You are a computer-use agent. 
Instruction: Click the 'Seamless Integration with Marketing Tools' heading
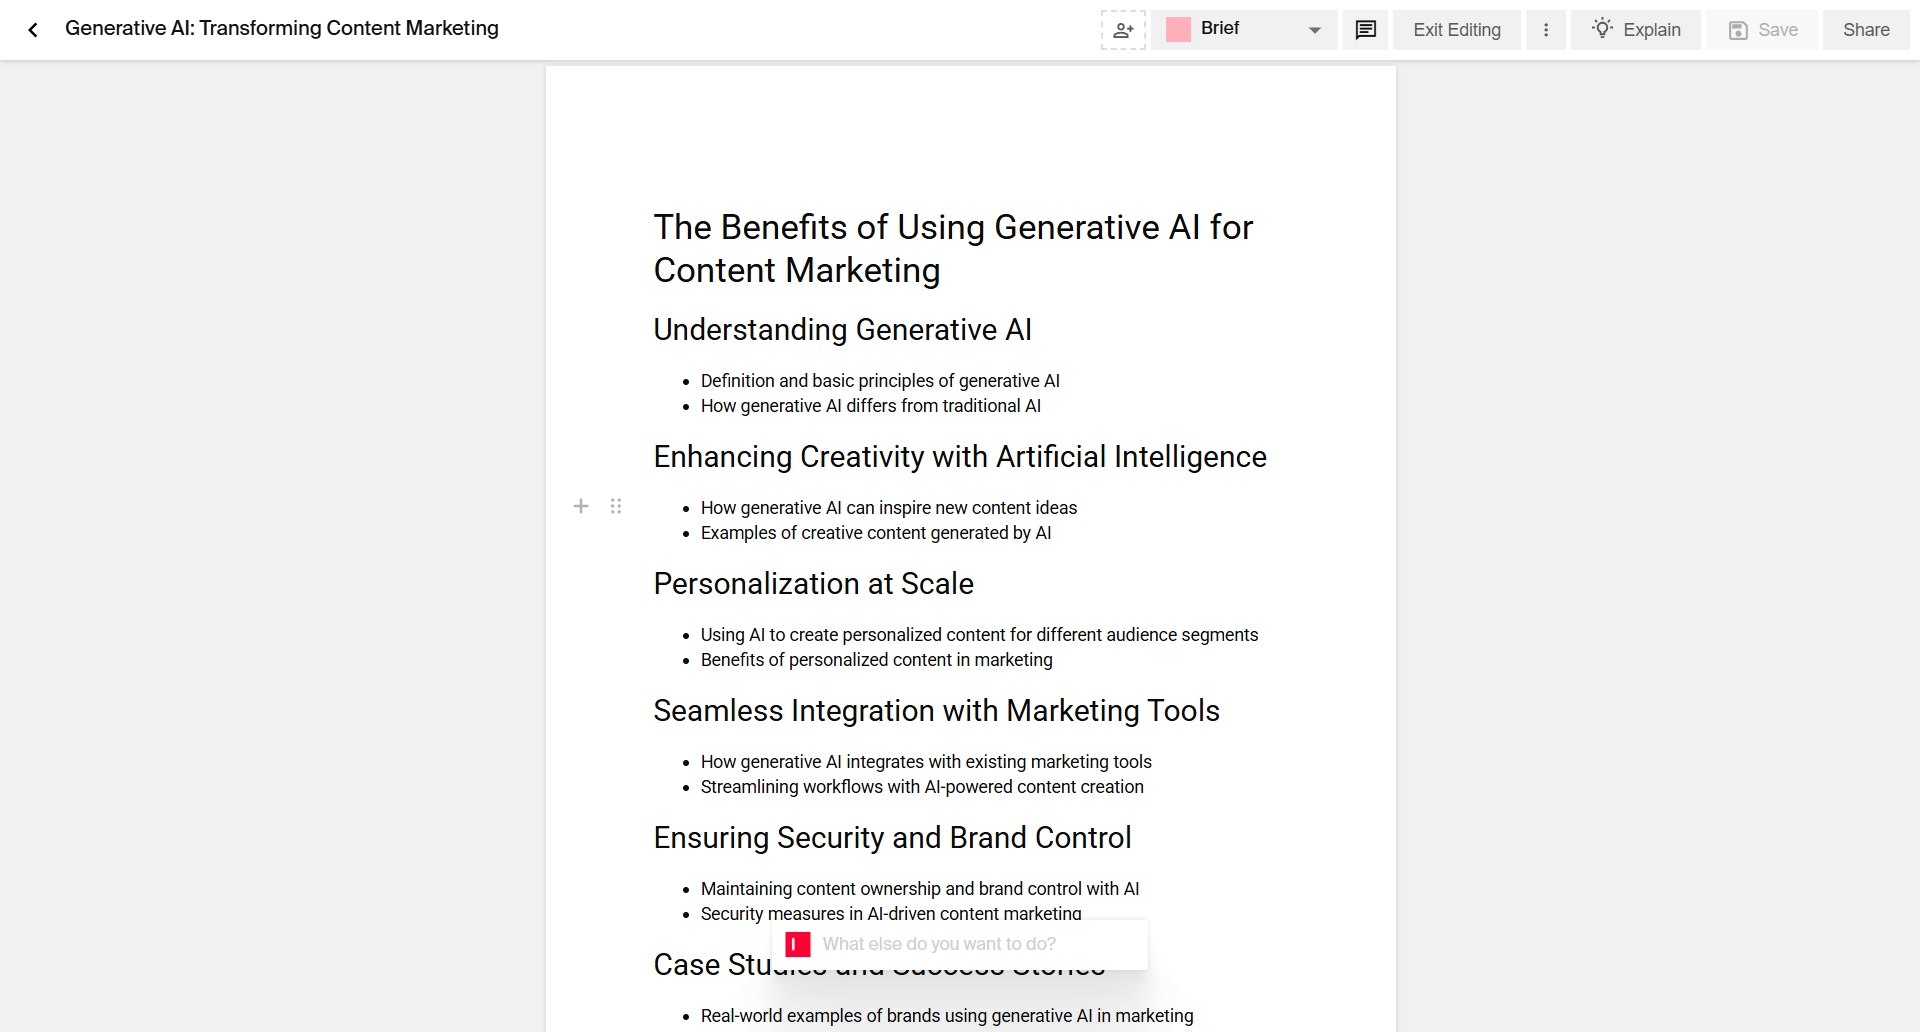pos(937,710)
